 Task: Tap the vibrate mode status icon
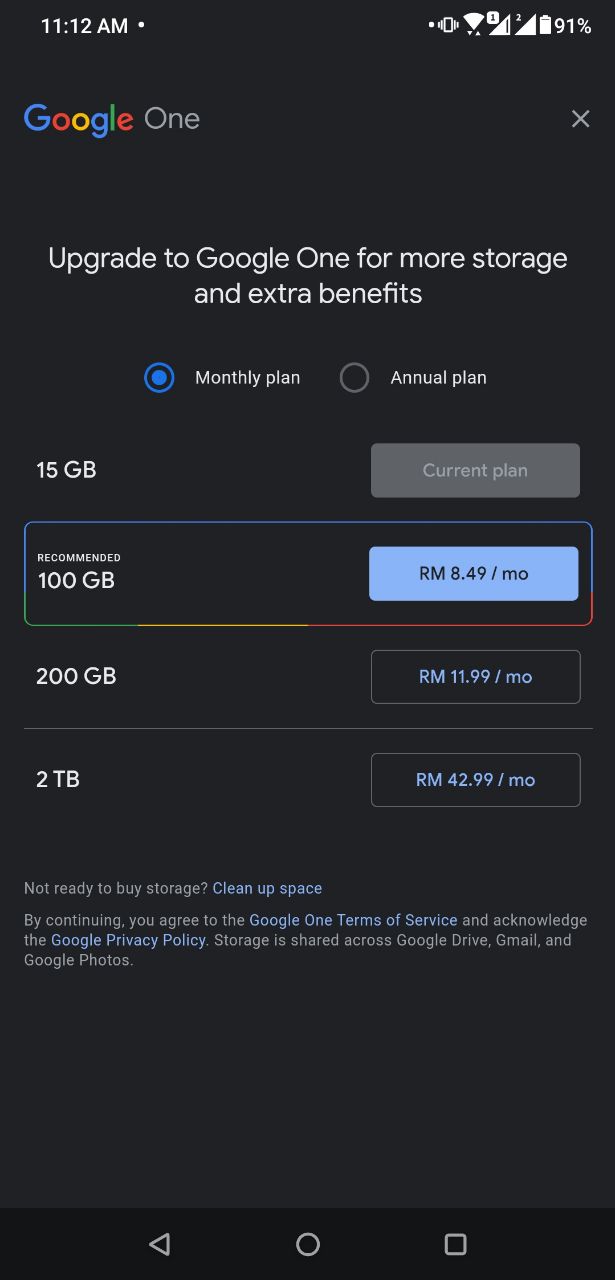[447, 26]
